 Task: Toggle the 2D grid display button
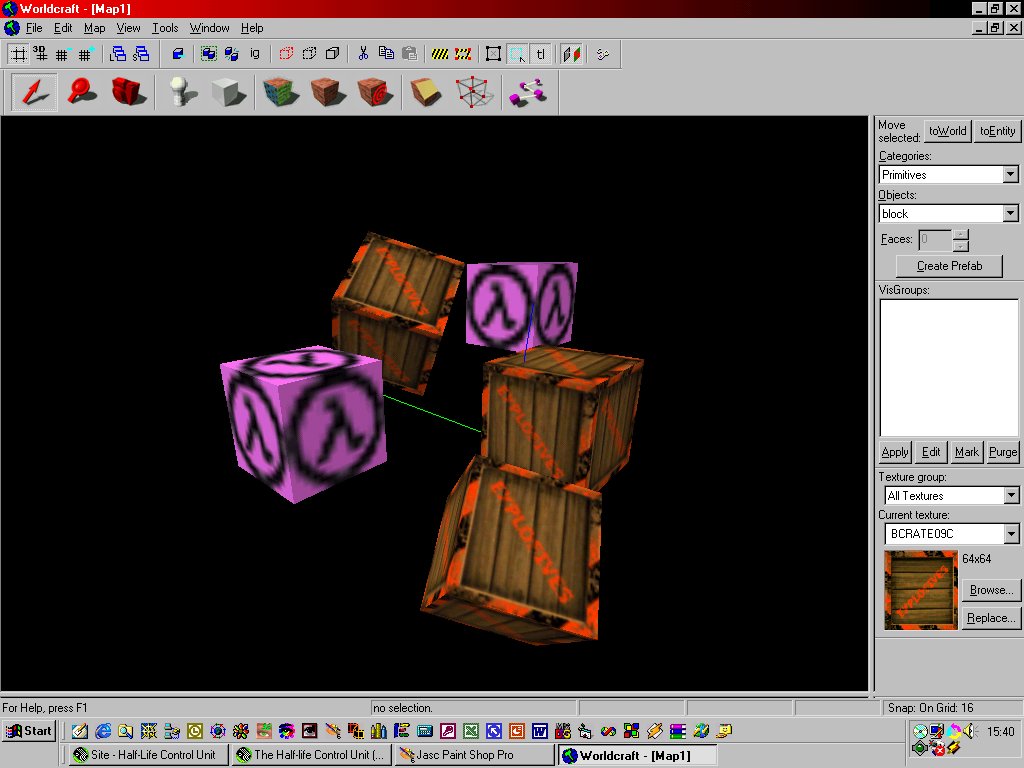19,54
